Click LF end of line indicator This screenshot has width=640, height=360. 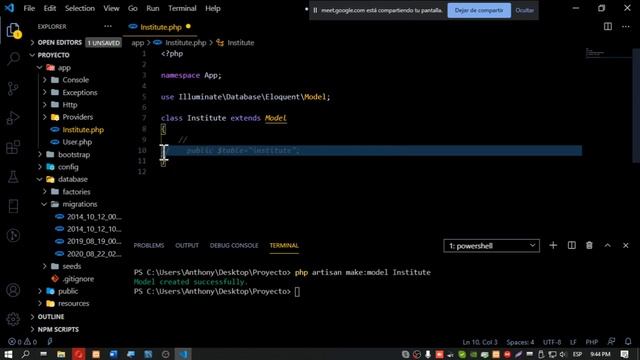573,342
